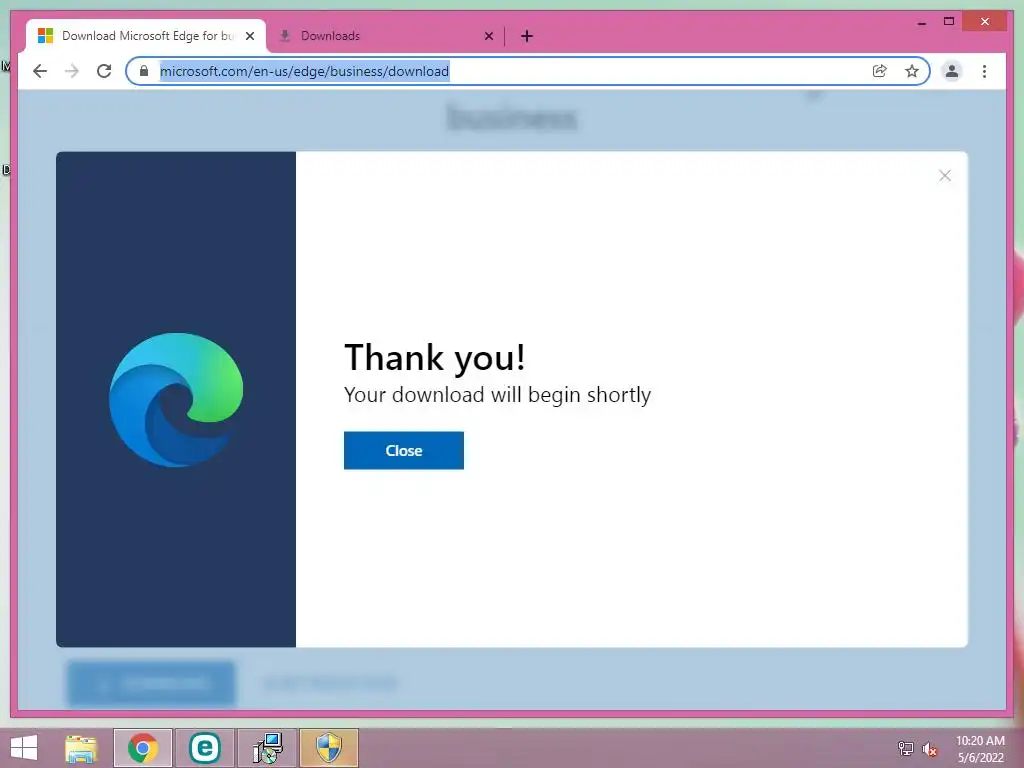
Task: Click "Your download will begin shortly" text
Action: point(497,395)
